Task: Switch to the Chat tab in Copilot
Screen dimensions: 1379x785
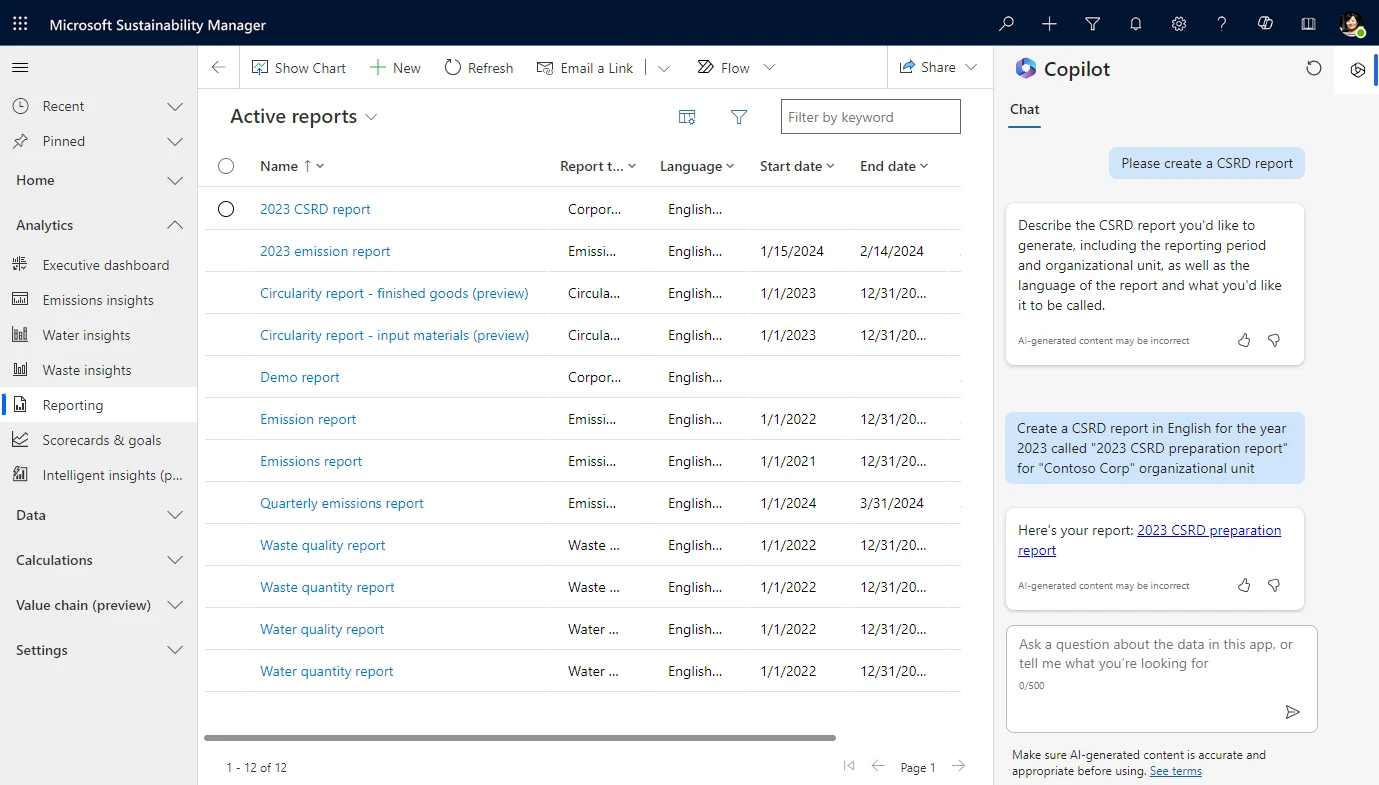Action: point(1024,109)
